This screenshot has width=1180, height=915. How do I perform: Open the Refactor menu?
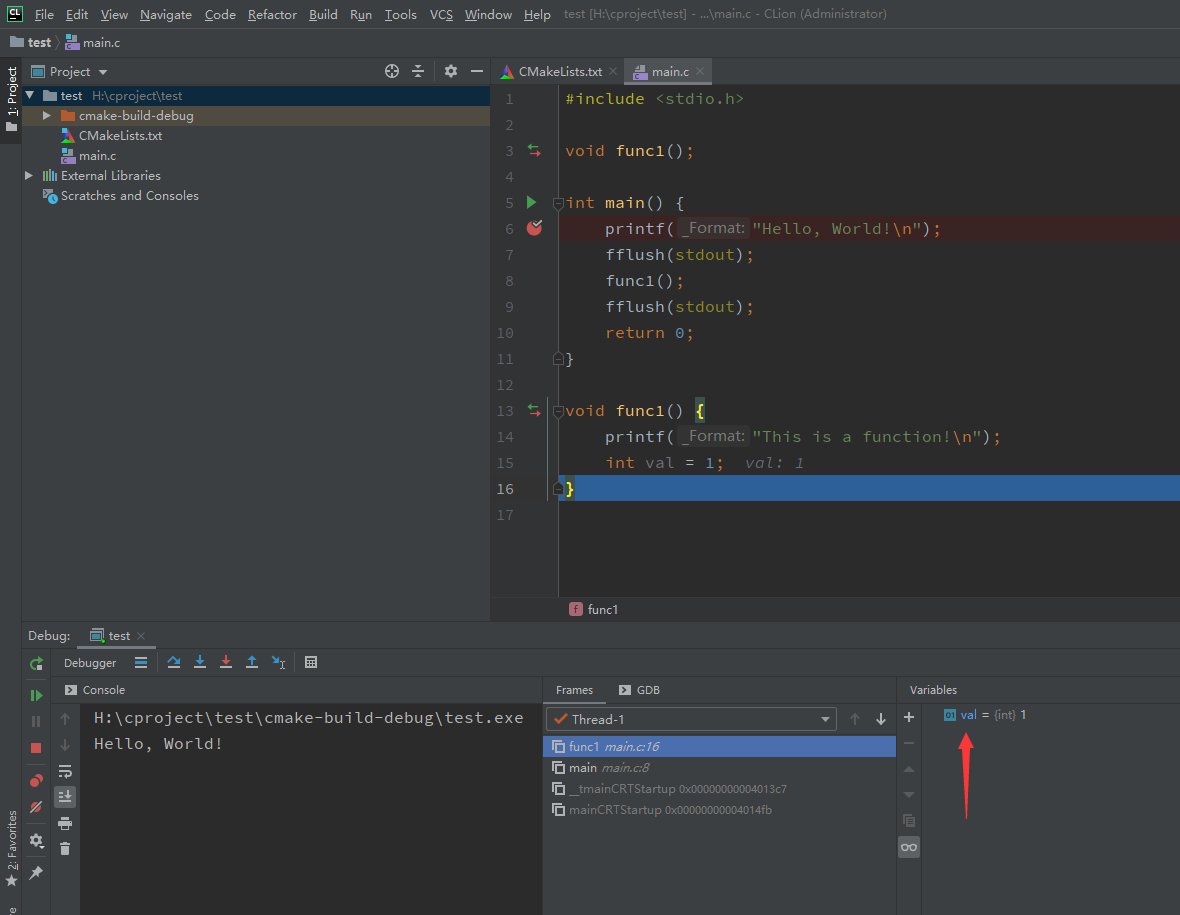[272, 14]
